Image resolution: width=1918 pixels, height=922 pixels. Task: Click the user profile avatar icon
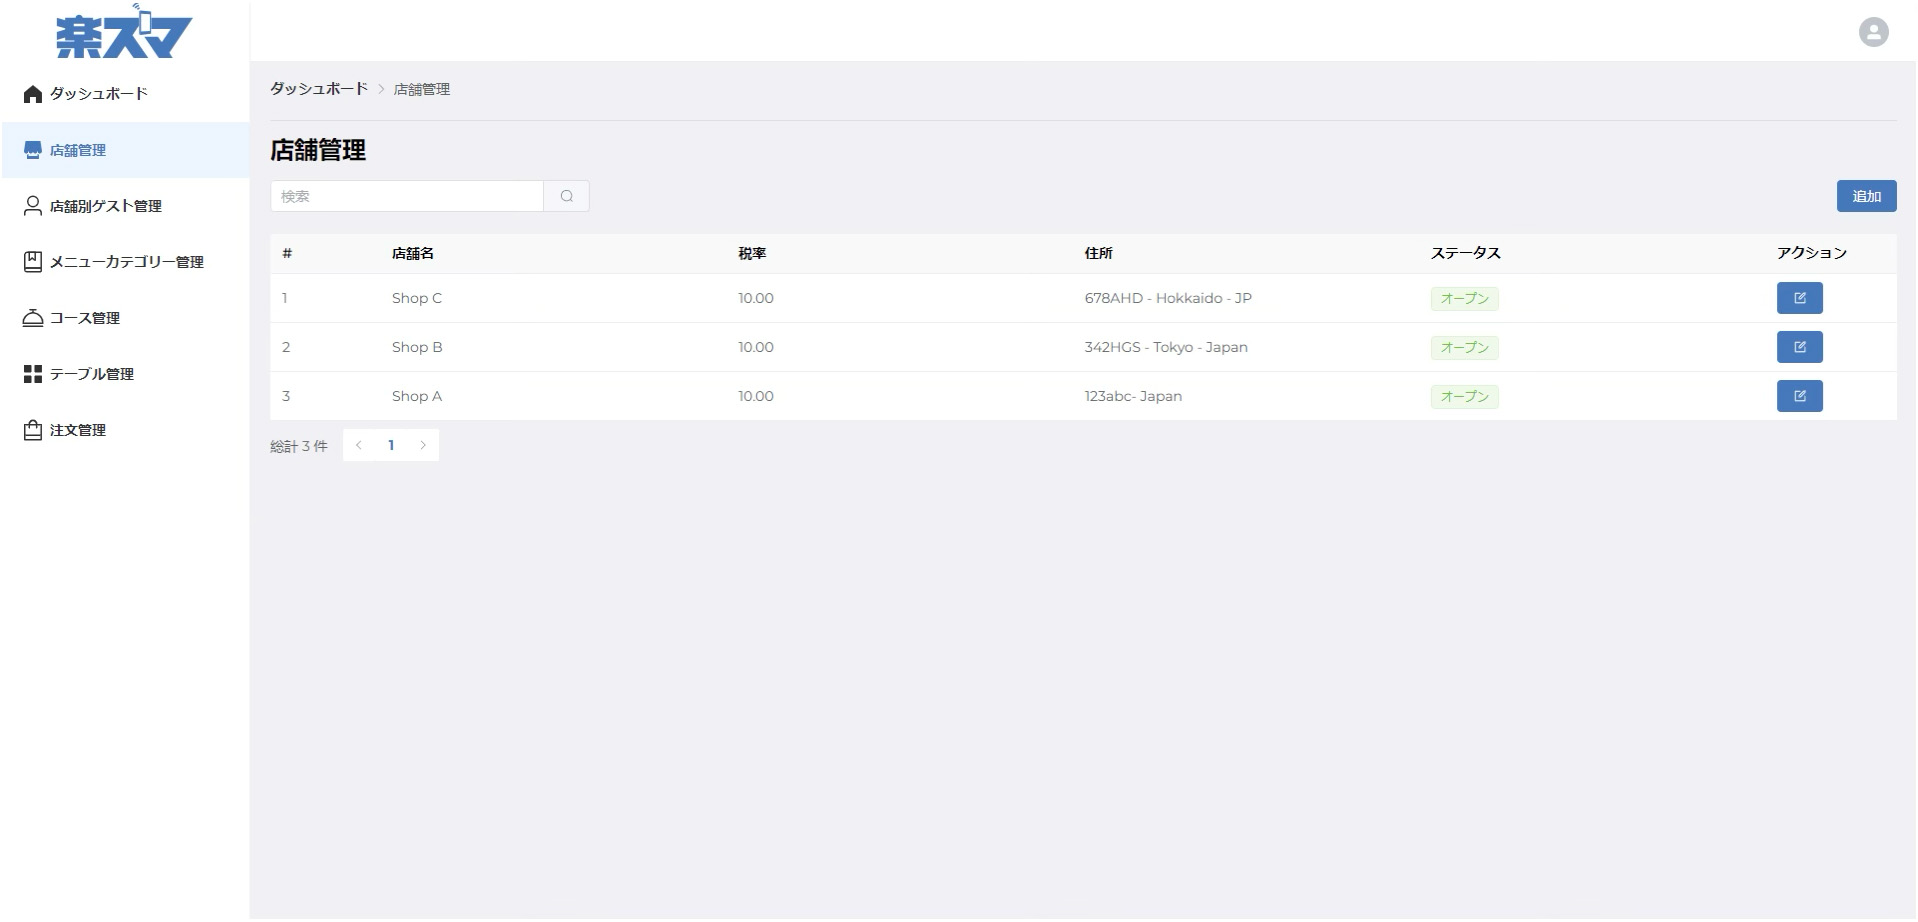[x=1872, y=32]
